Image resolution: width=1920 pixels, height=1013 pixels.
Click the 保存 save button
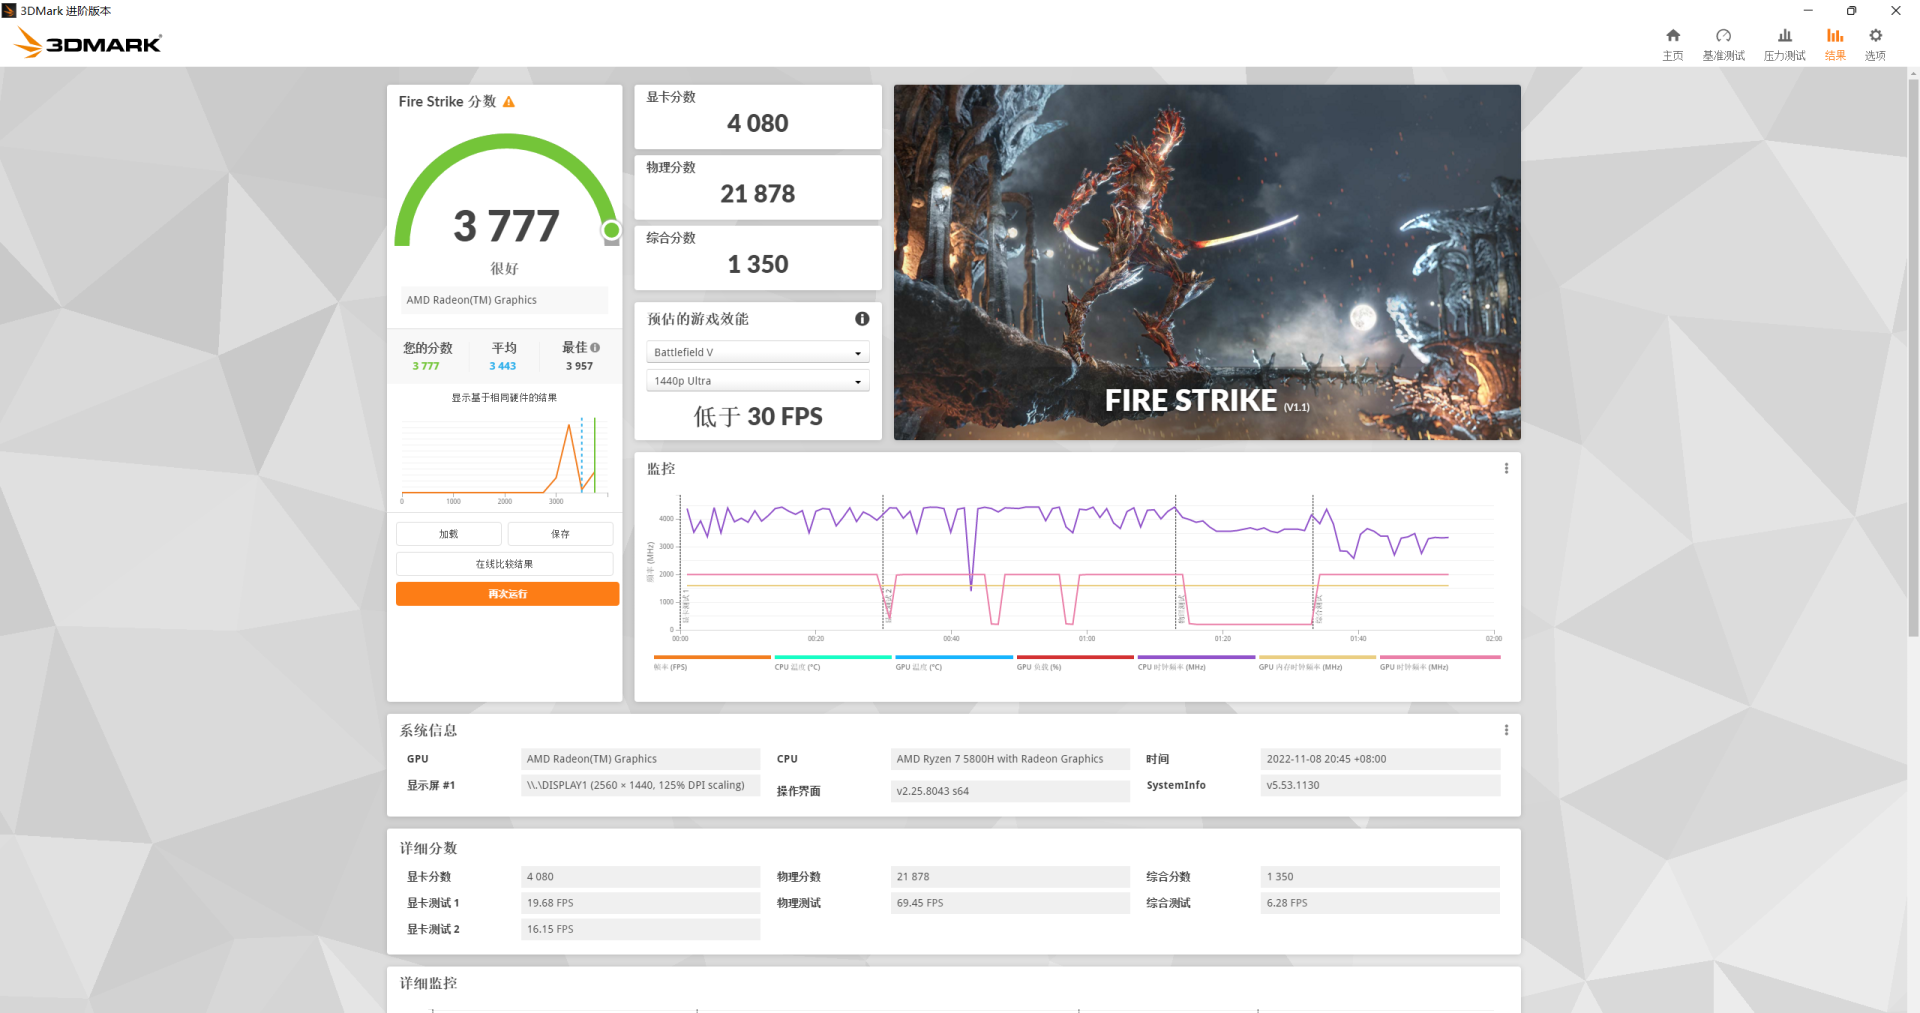click(x=560, y=534)
